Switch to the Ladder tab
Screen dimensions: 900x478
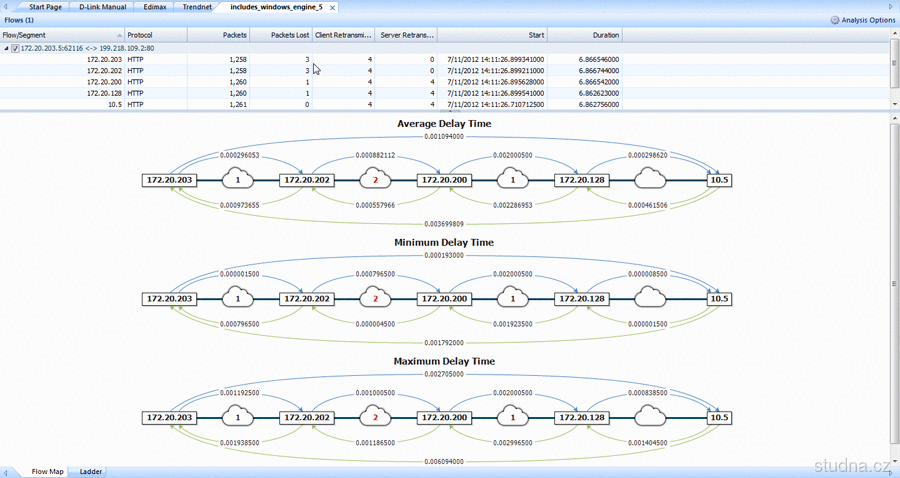[x=91, y=471]
